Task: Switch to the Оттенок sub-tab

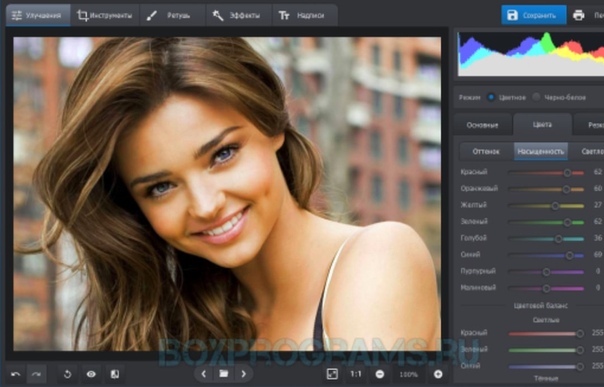Action: click(486, 151)
